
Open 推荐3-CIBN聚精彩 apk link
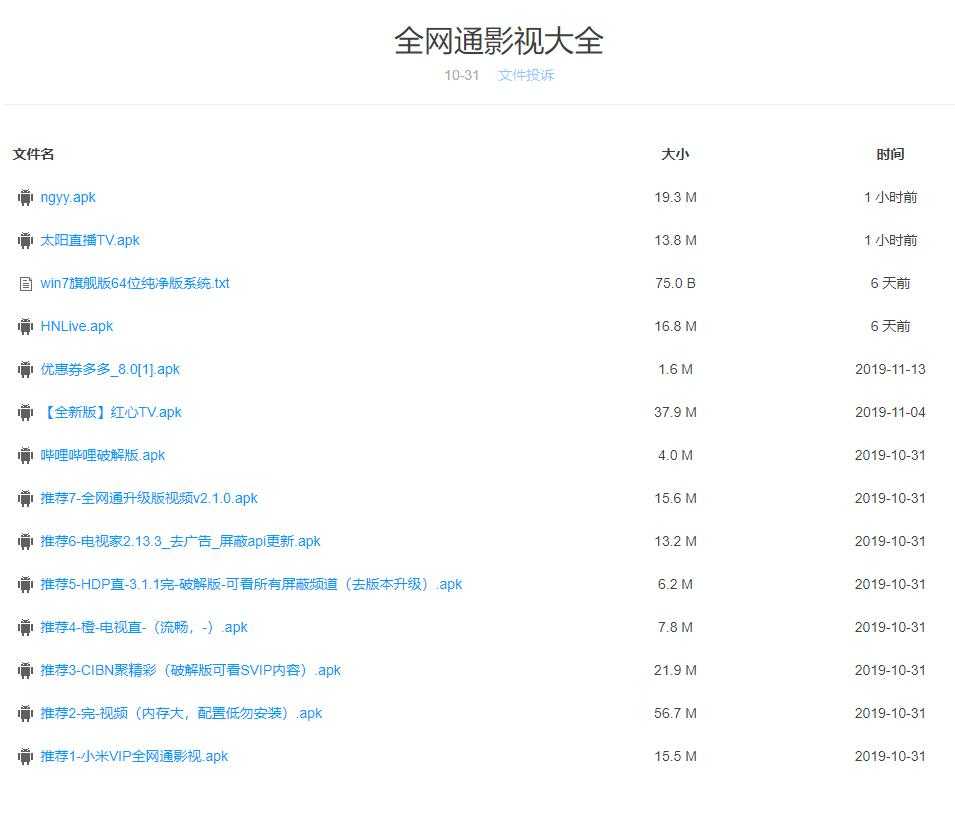191,670
